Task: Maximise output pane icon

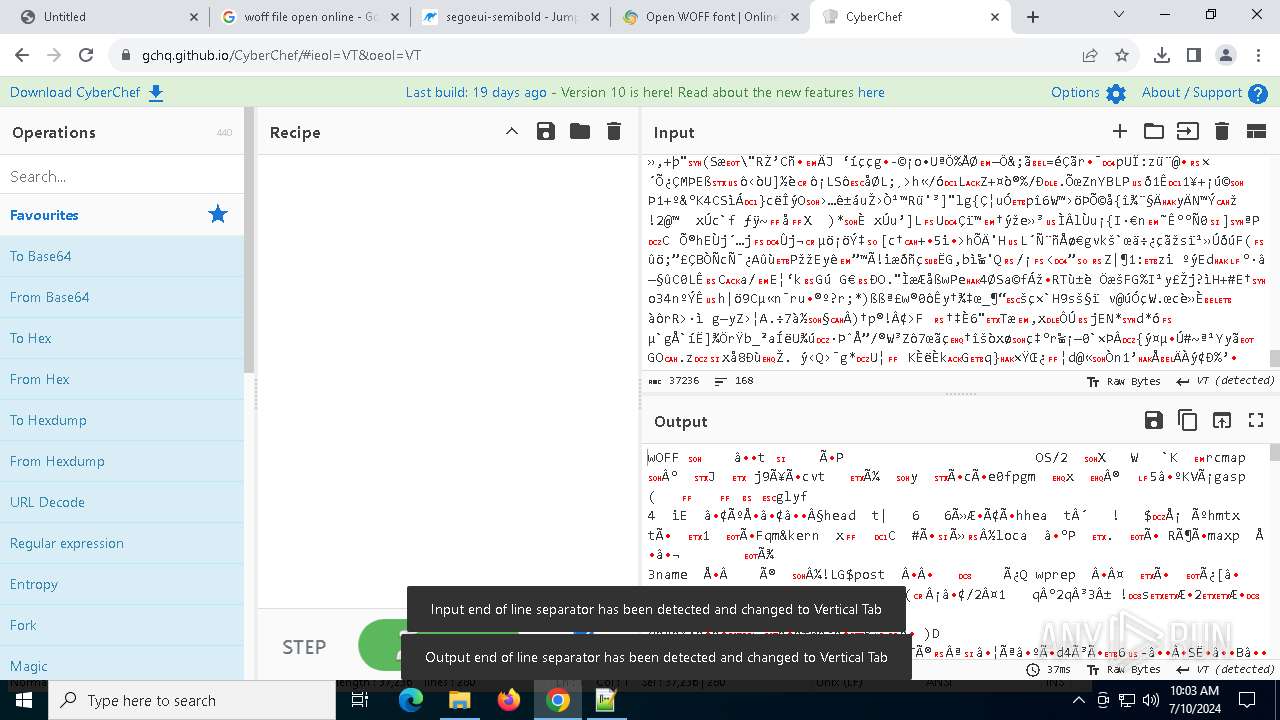Action: click(x=1256, y=421)
